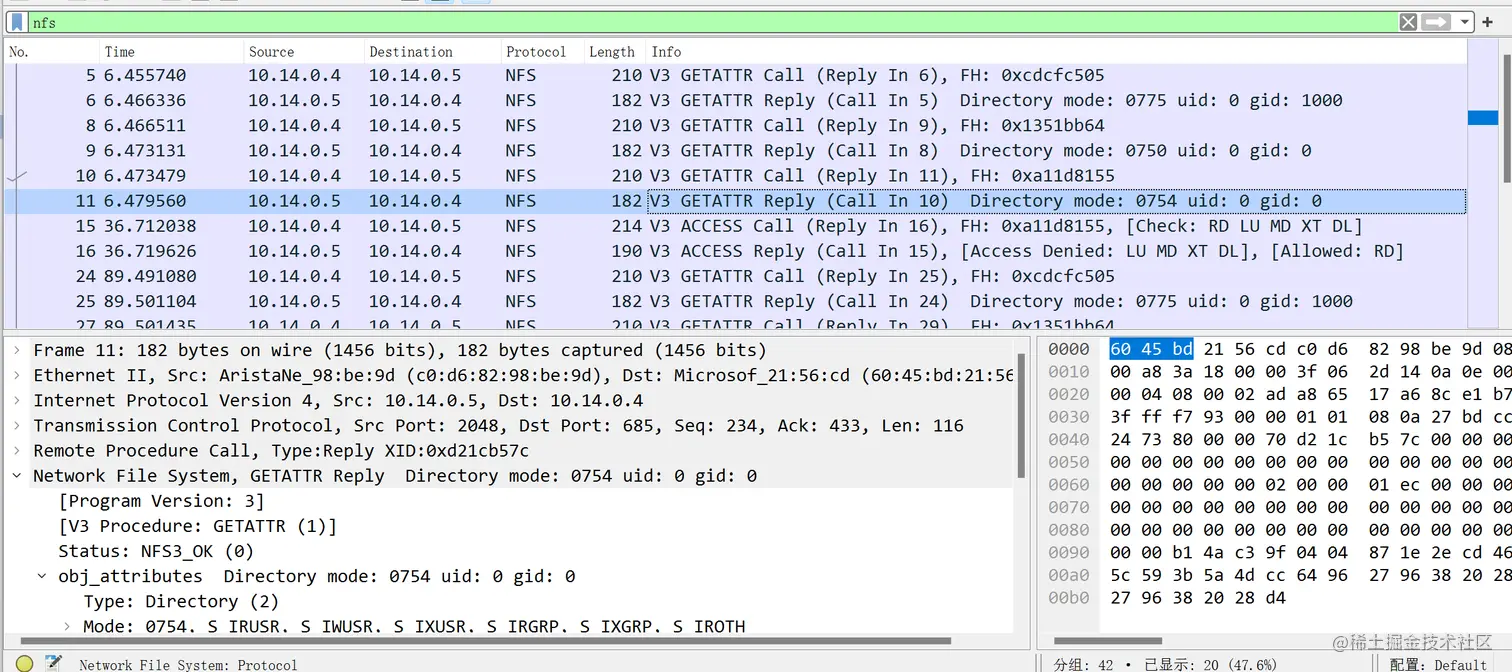
Task: Select the [V3 Procedure: GETATTR (1)] line
Action: click(x=198, y=526)
